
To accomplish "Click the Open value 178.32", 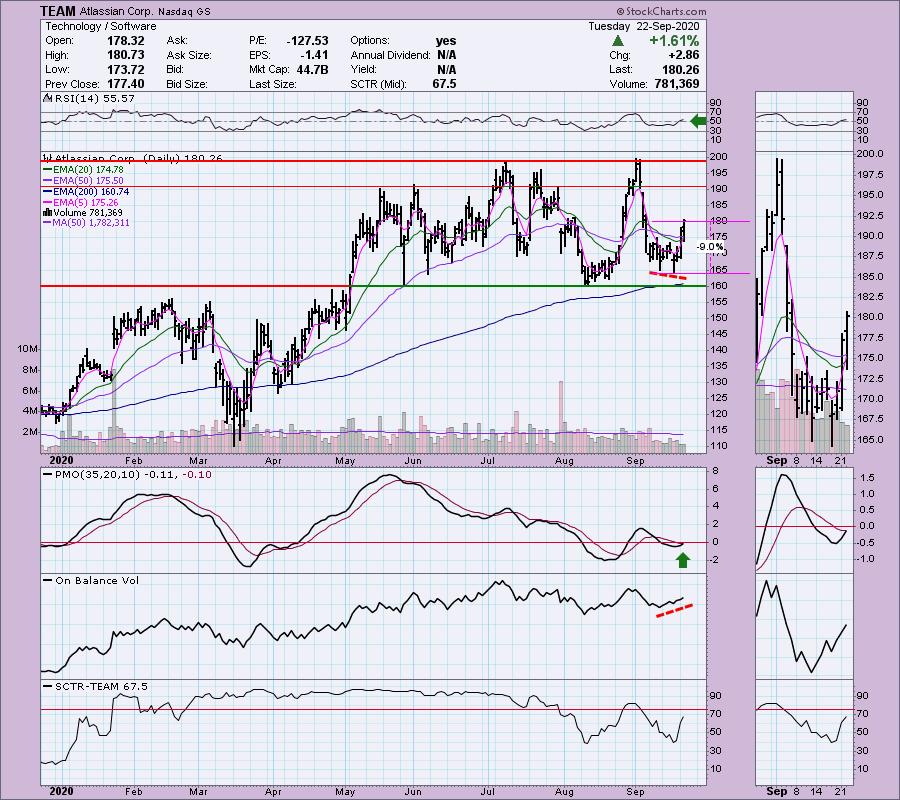I will 125,41.
